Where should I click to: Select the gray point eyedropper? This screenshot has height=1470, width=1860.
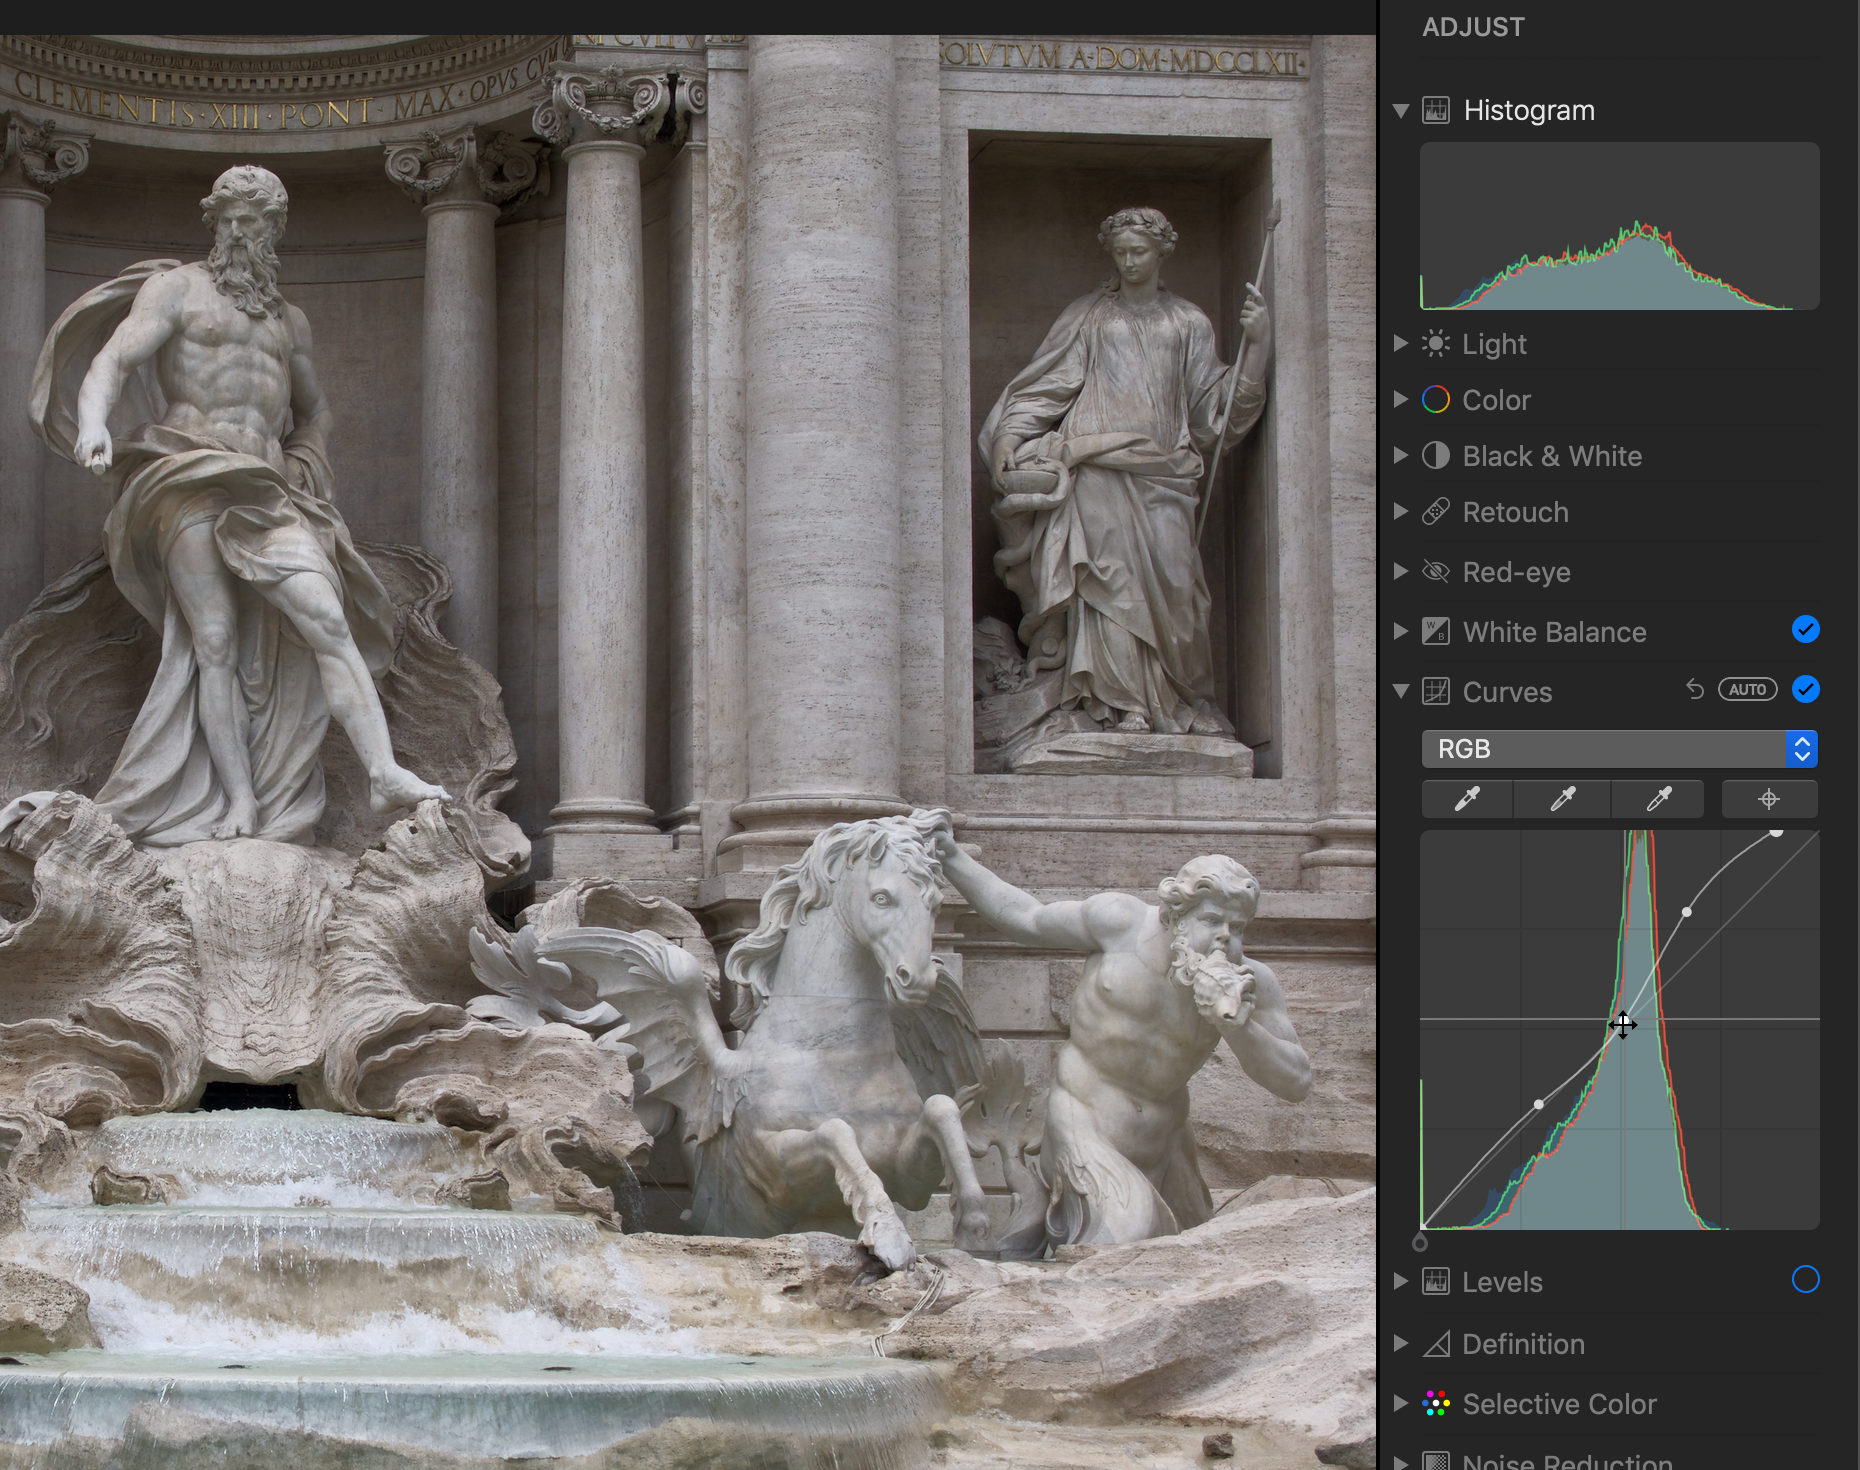[x=1562, y=799]
